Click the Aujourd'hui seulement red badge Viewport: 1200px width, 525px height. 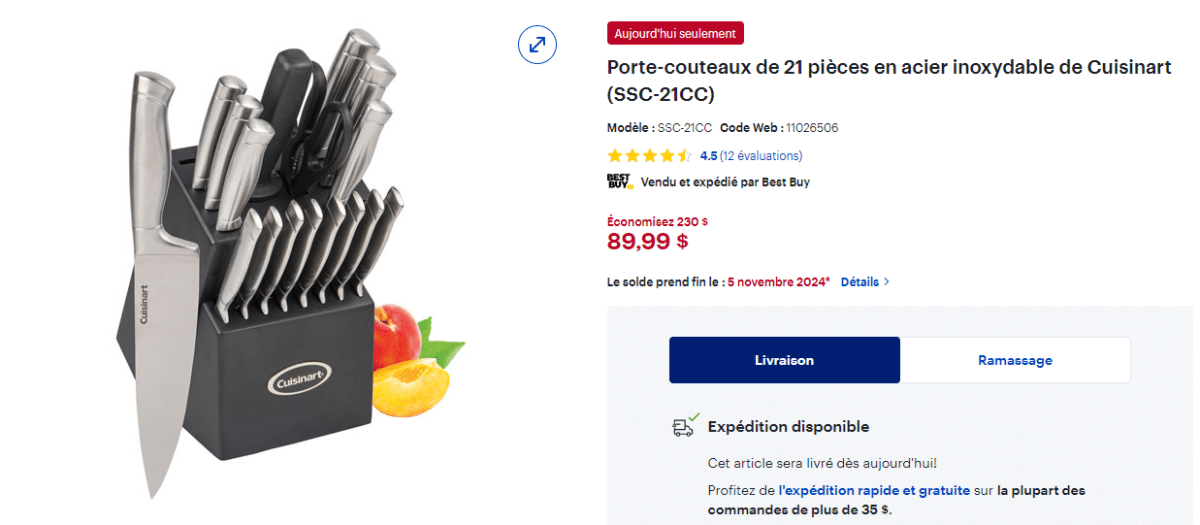[675, 33]
